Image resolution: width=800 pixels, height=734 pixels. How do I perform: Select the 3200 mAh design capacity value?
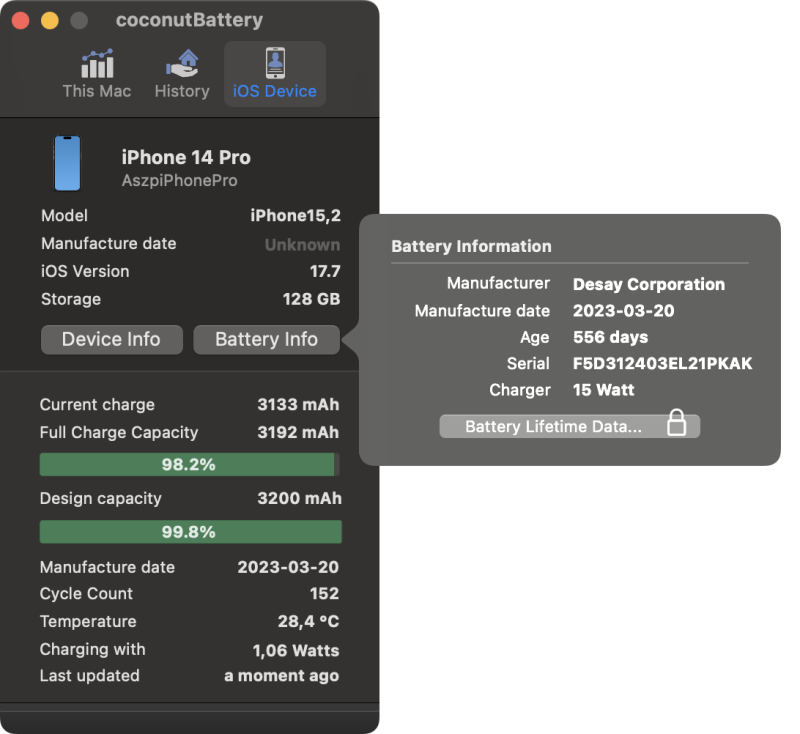299,498
